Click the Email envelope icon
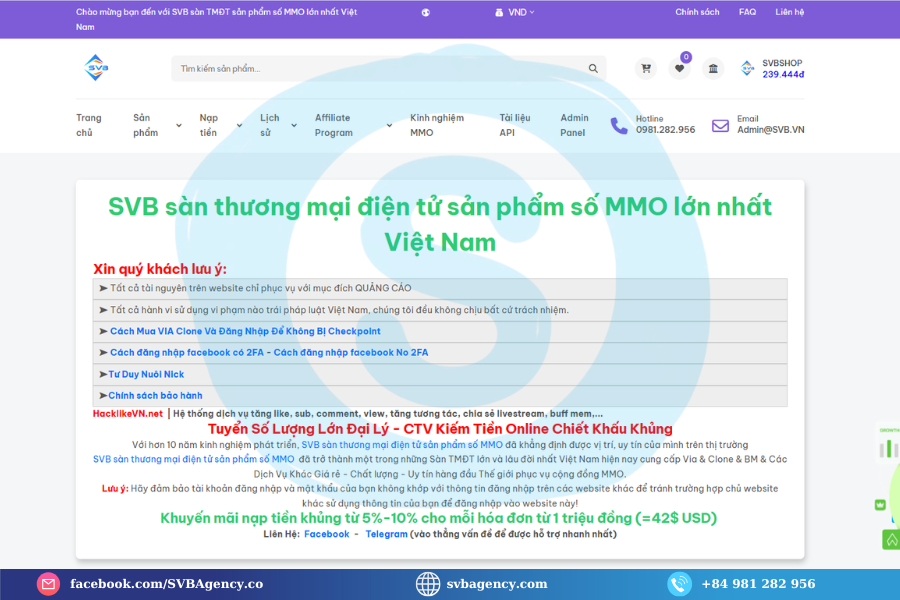 pos(720,126)
